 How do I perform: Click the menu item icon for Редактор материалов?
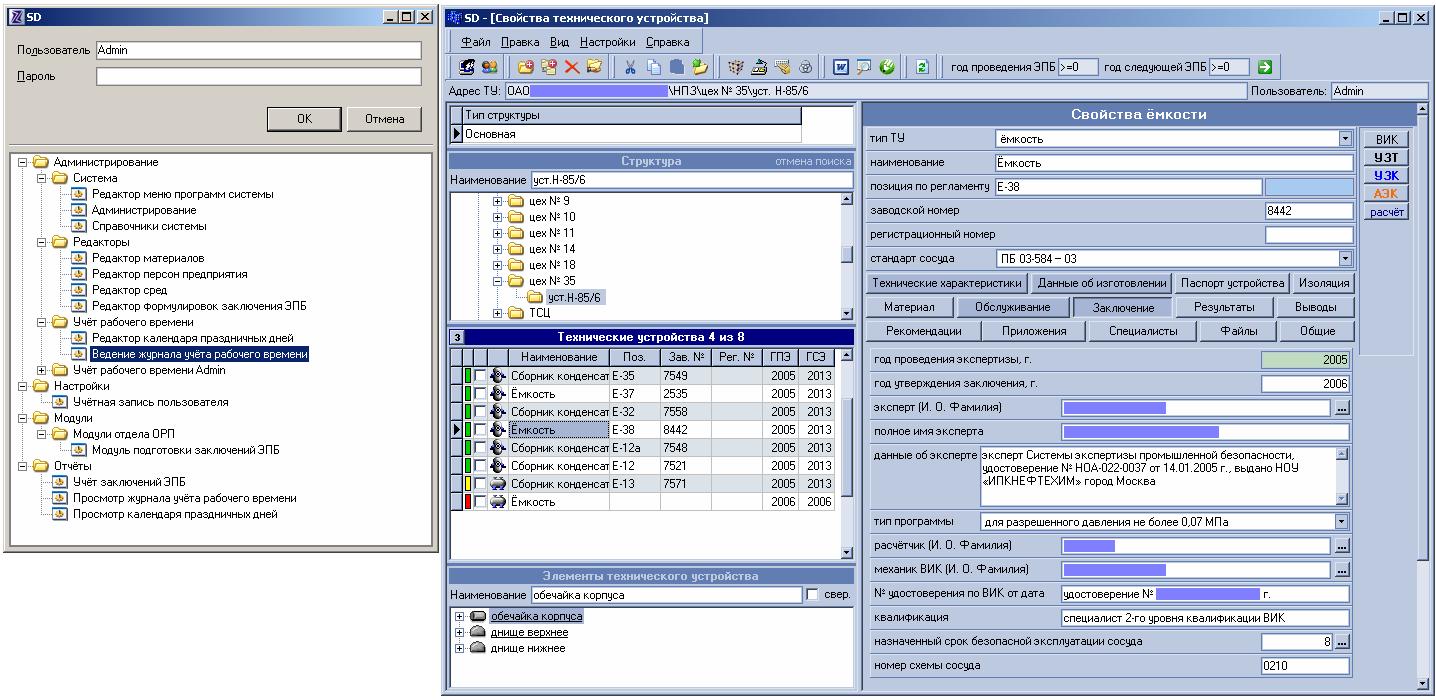coord(80,258)
